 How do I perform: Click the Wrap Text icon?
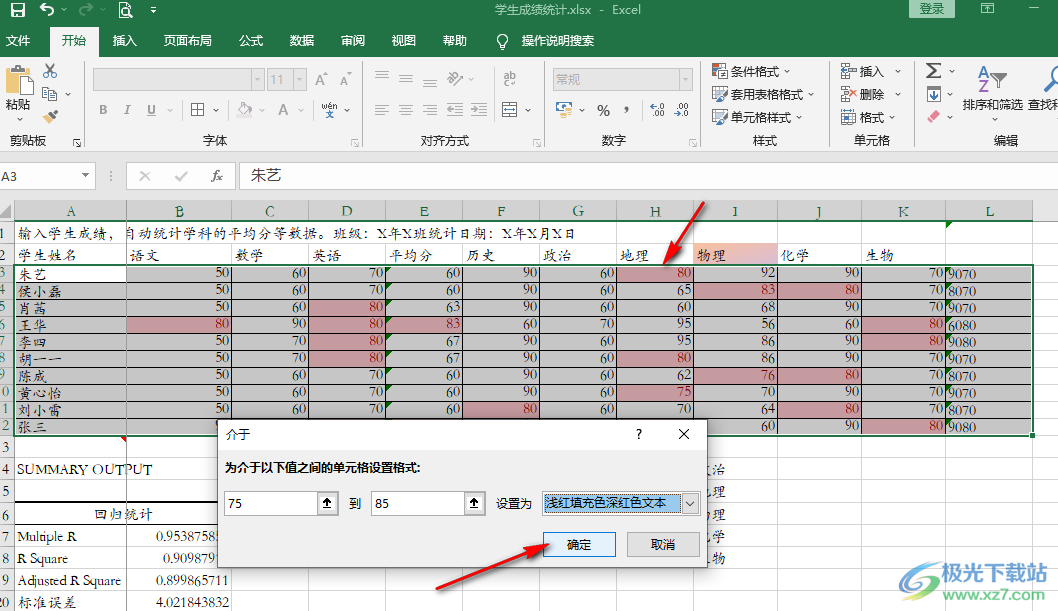click(509, 79)
